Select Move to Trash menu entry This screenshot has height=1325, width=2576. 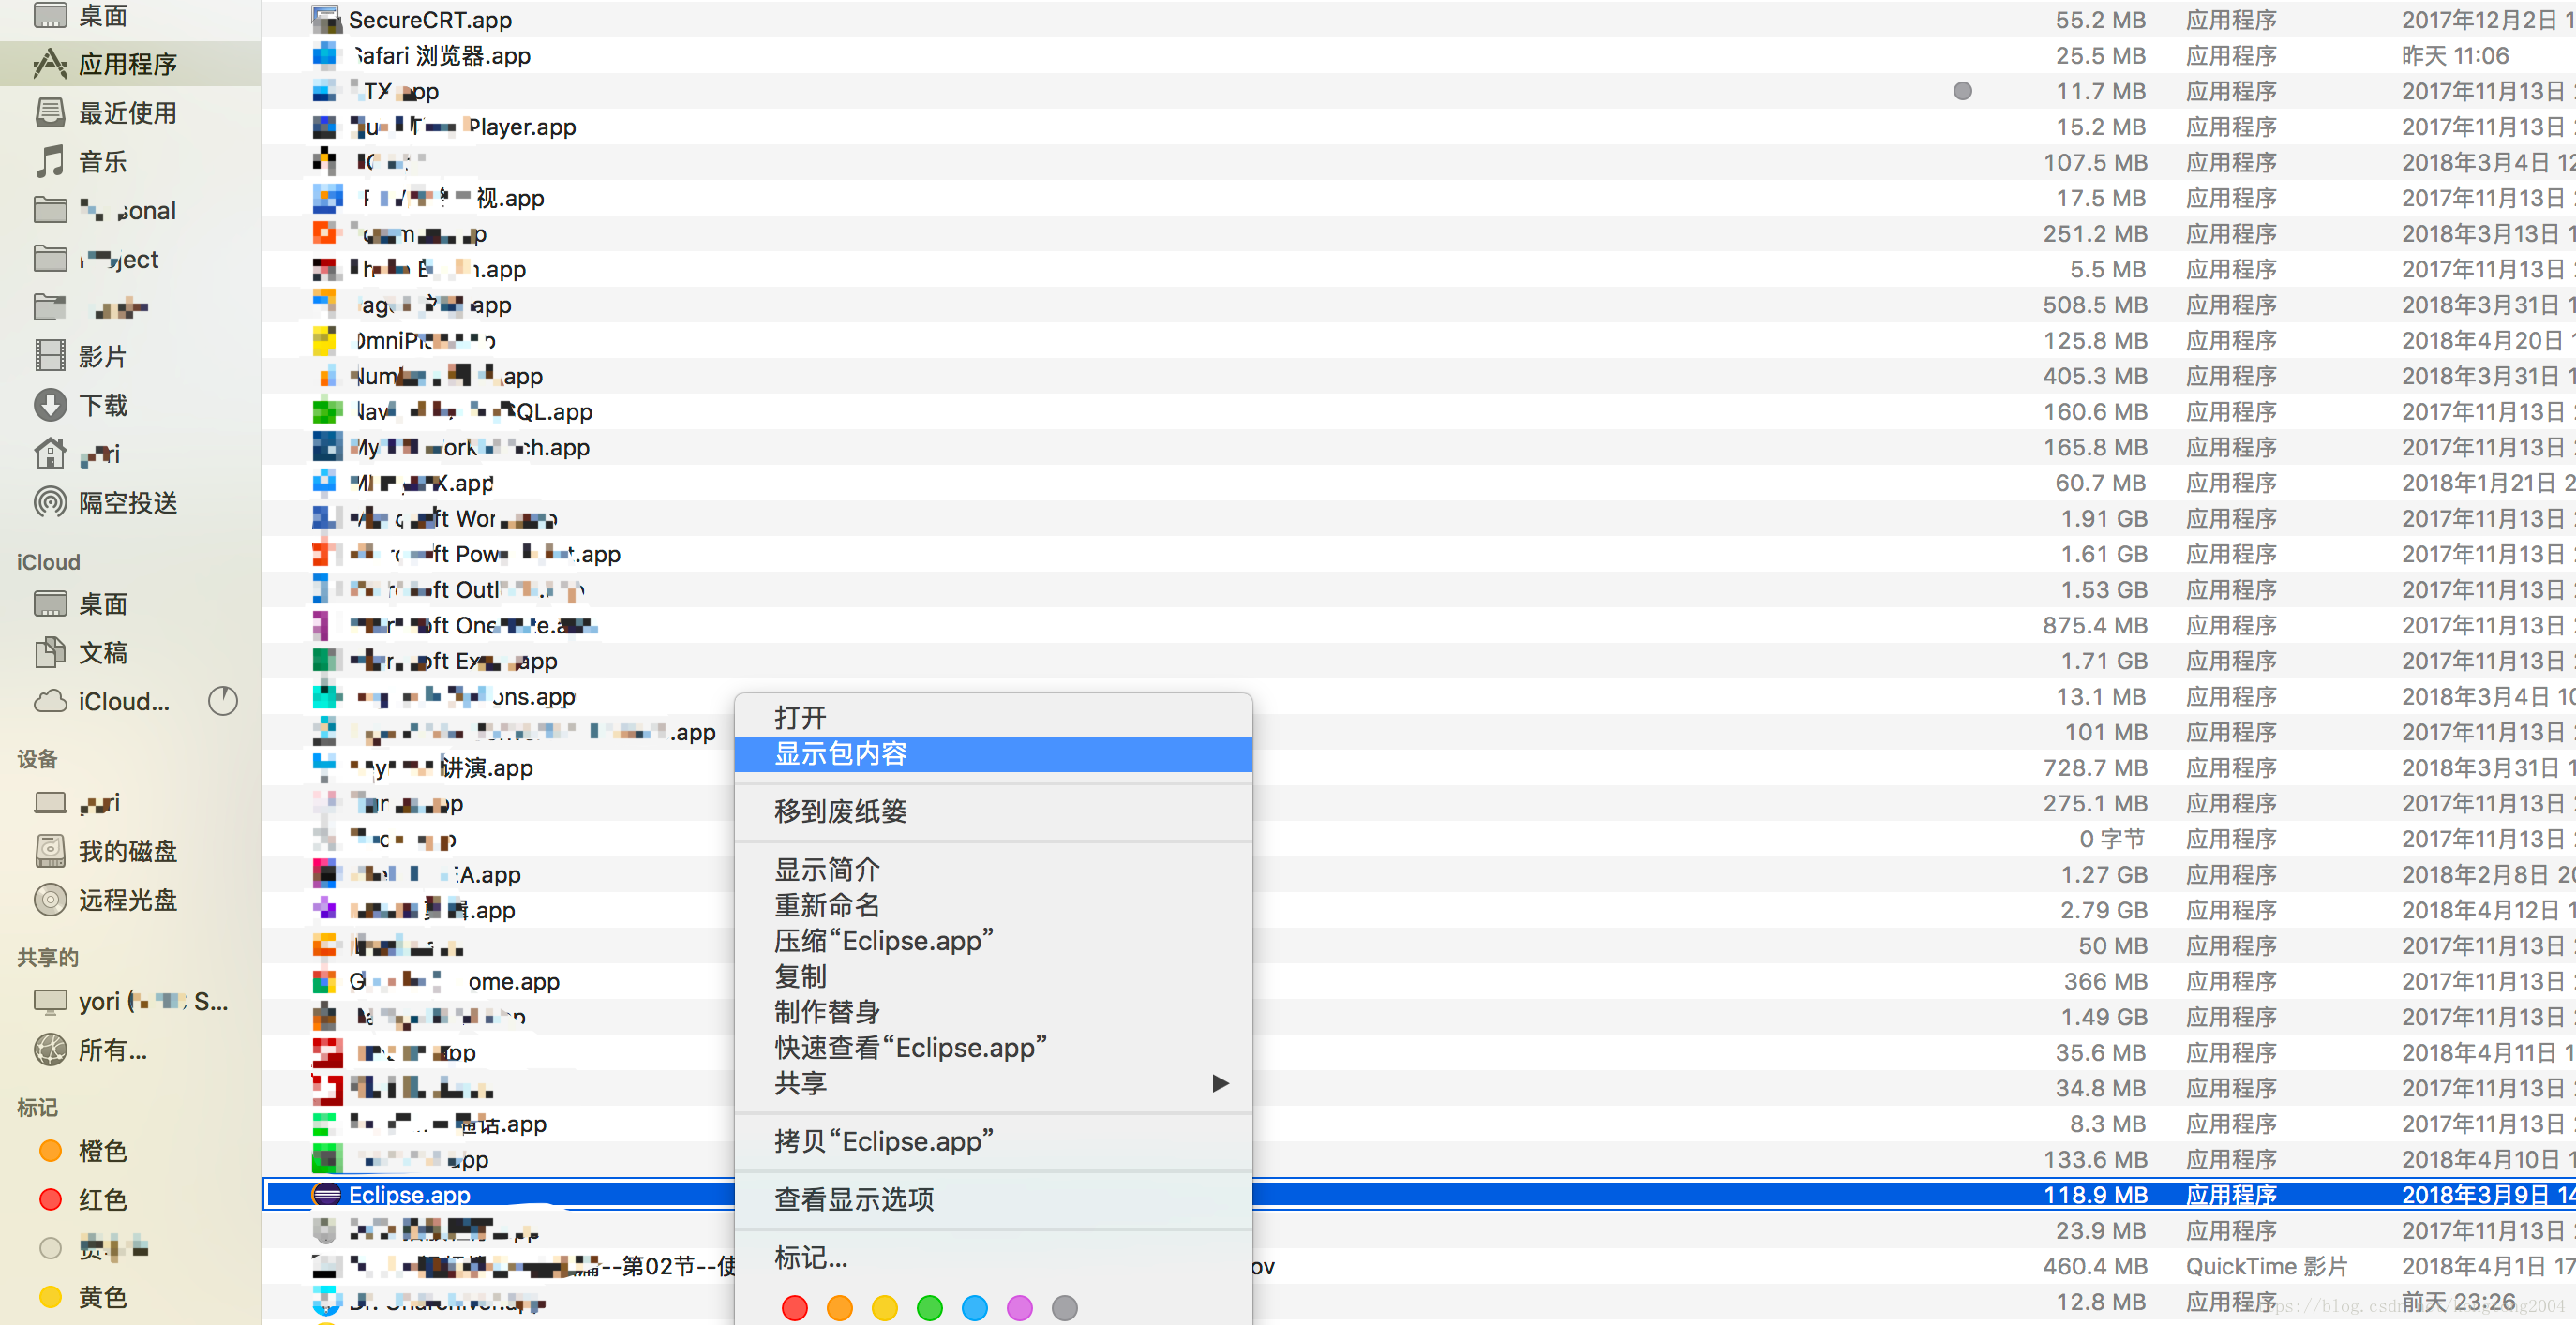pos(840,811)
